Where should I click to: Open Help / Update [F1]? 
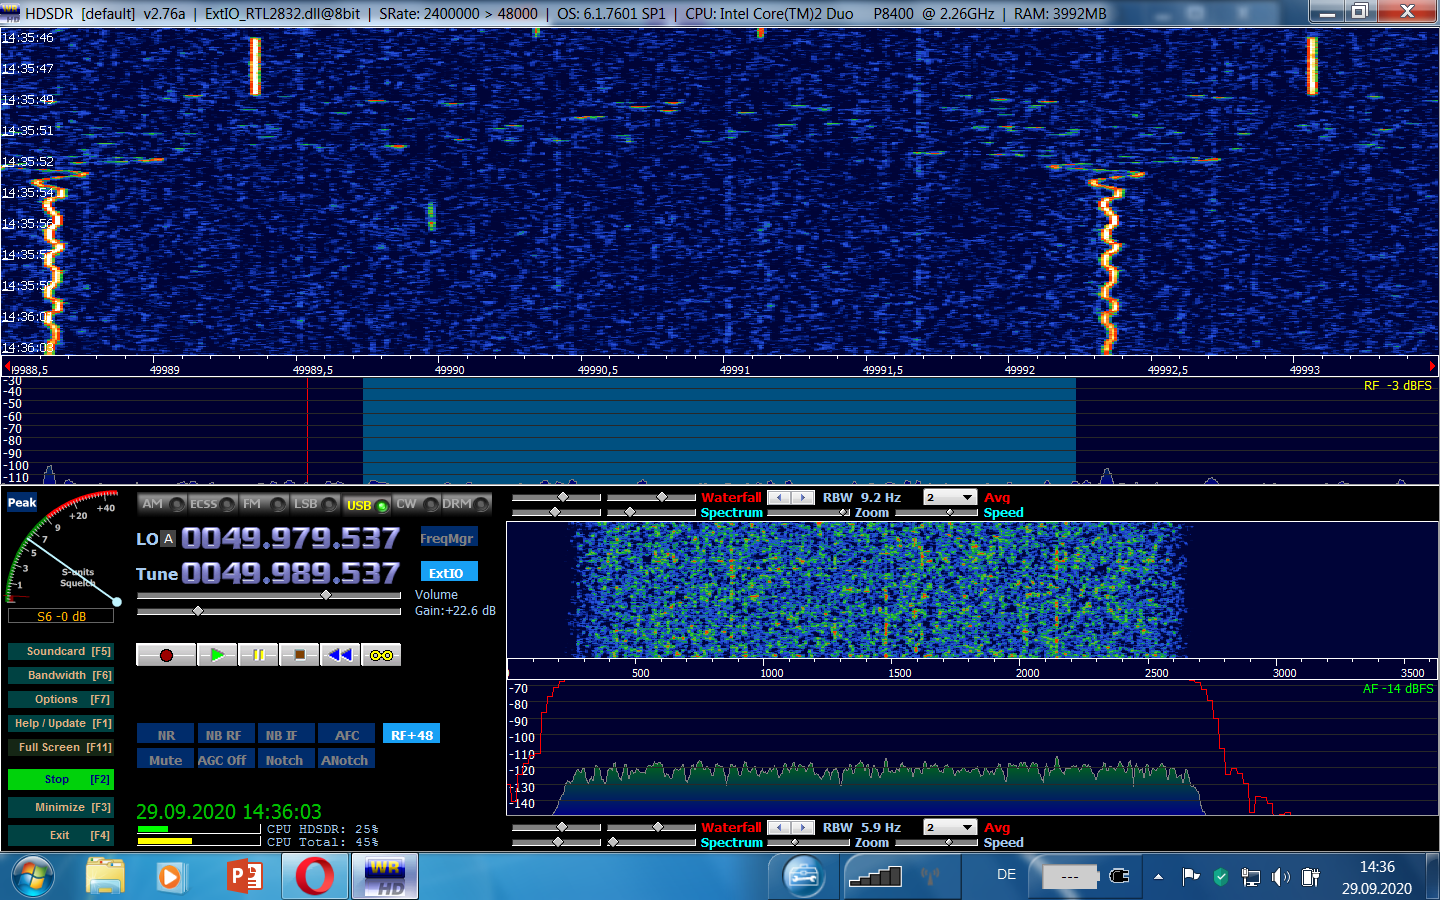(61, 723)
